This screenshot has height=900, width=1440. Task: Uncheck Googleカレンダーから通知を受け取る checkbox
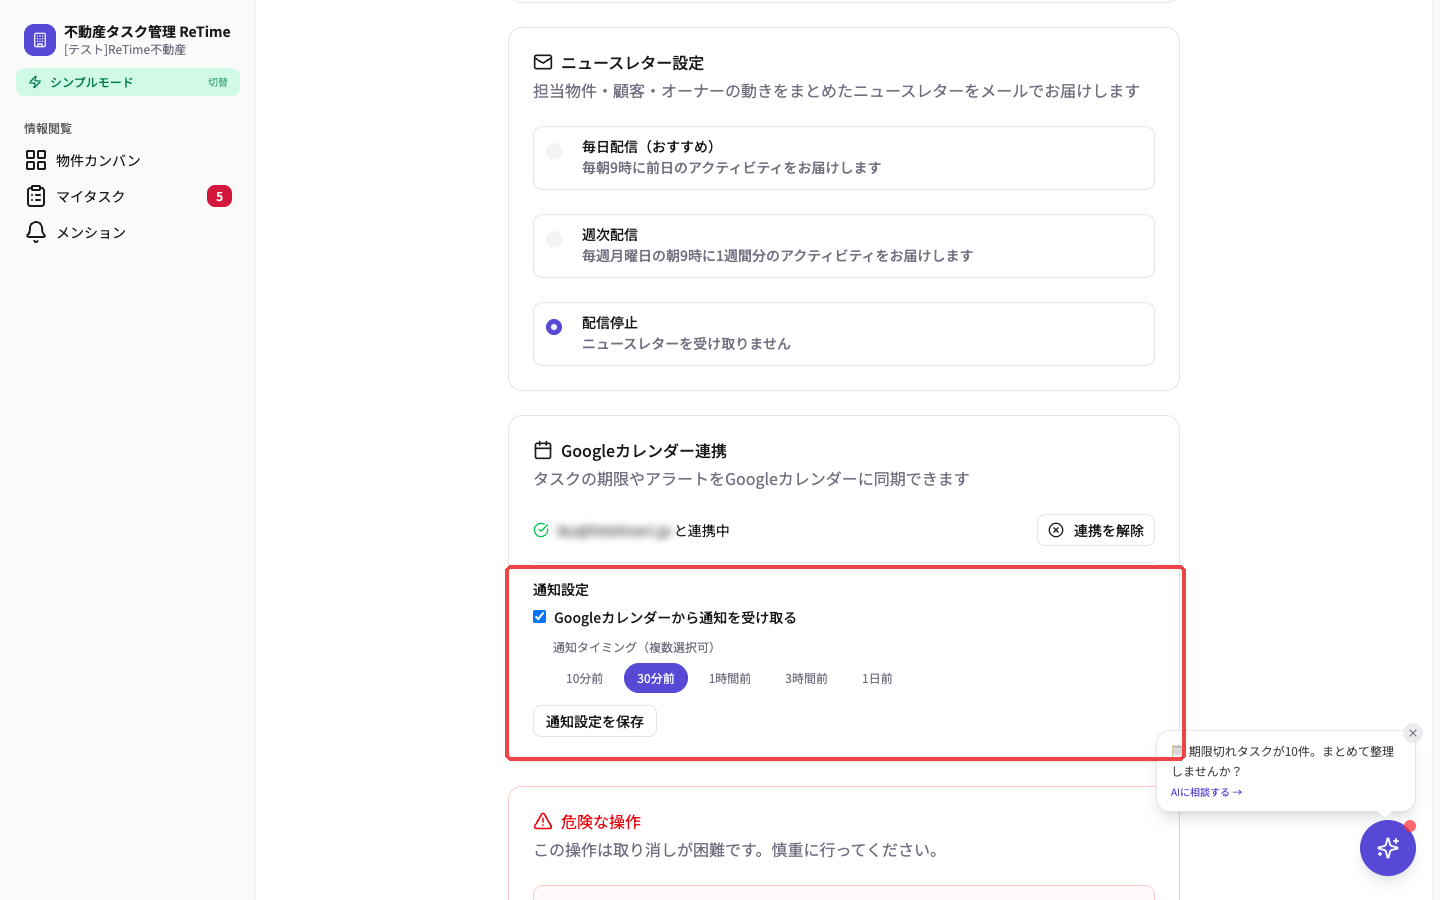(x=540, y=617)
